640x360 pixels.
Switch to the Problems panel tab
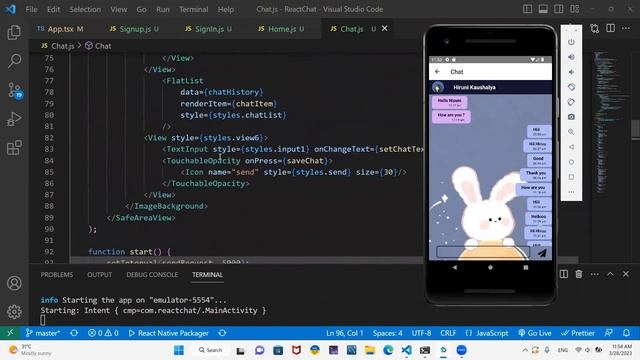(57, 275)
